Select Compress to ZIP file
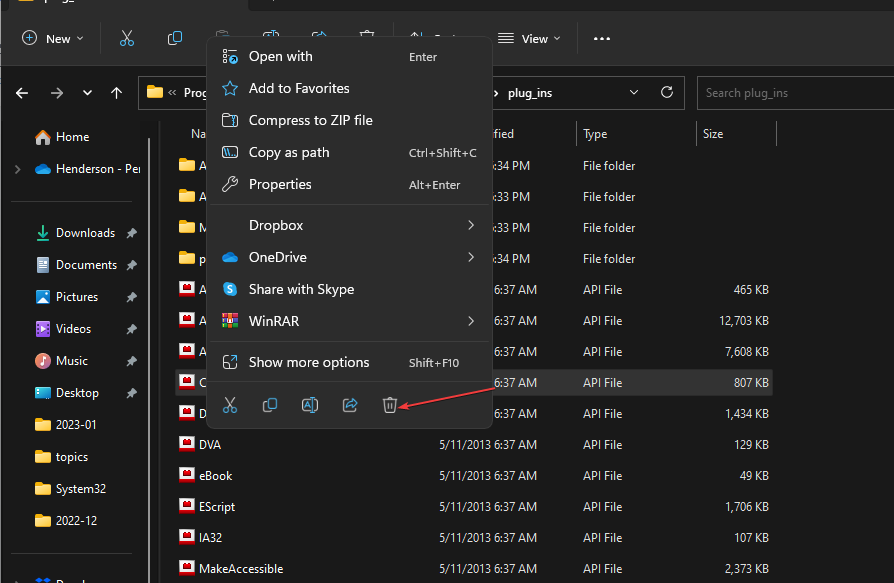894x583 pixels. click(310, 120)
